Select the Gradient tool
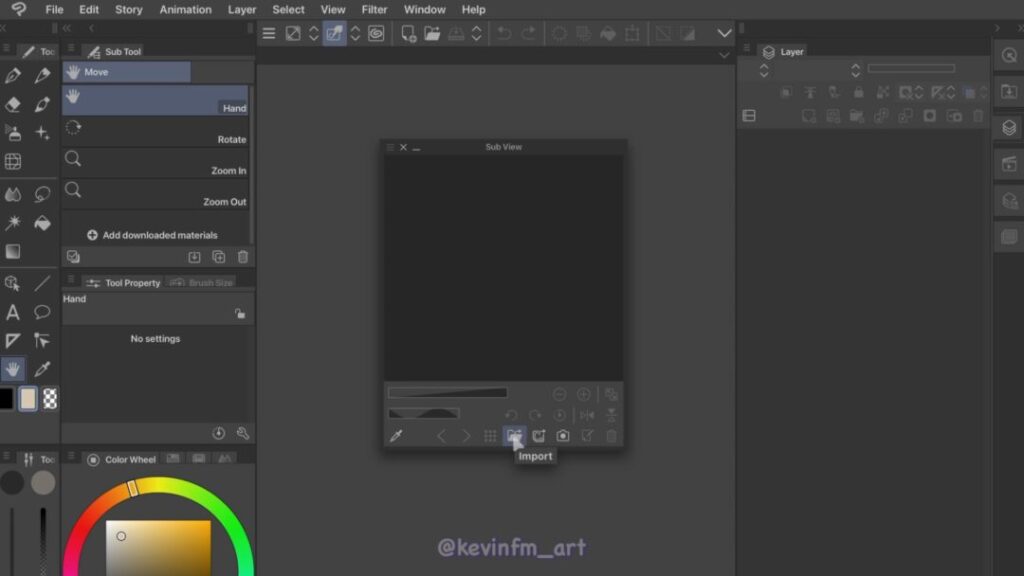 pos(13,252)
